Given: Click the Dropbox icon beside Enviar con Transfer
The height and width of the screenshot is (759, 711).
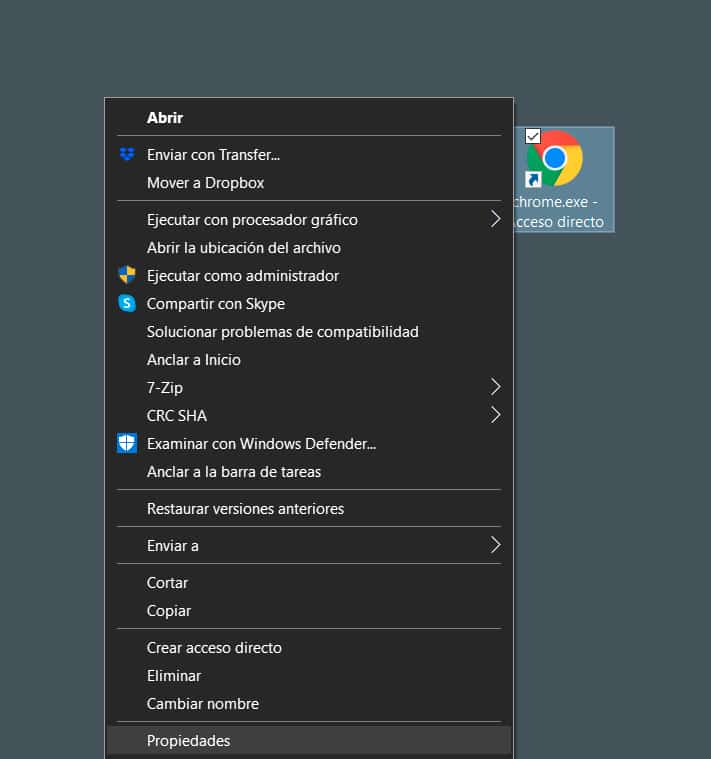Looking at the screenshot, I should click(127, 154).
